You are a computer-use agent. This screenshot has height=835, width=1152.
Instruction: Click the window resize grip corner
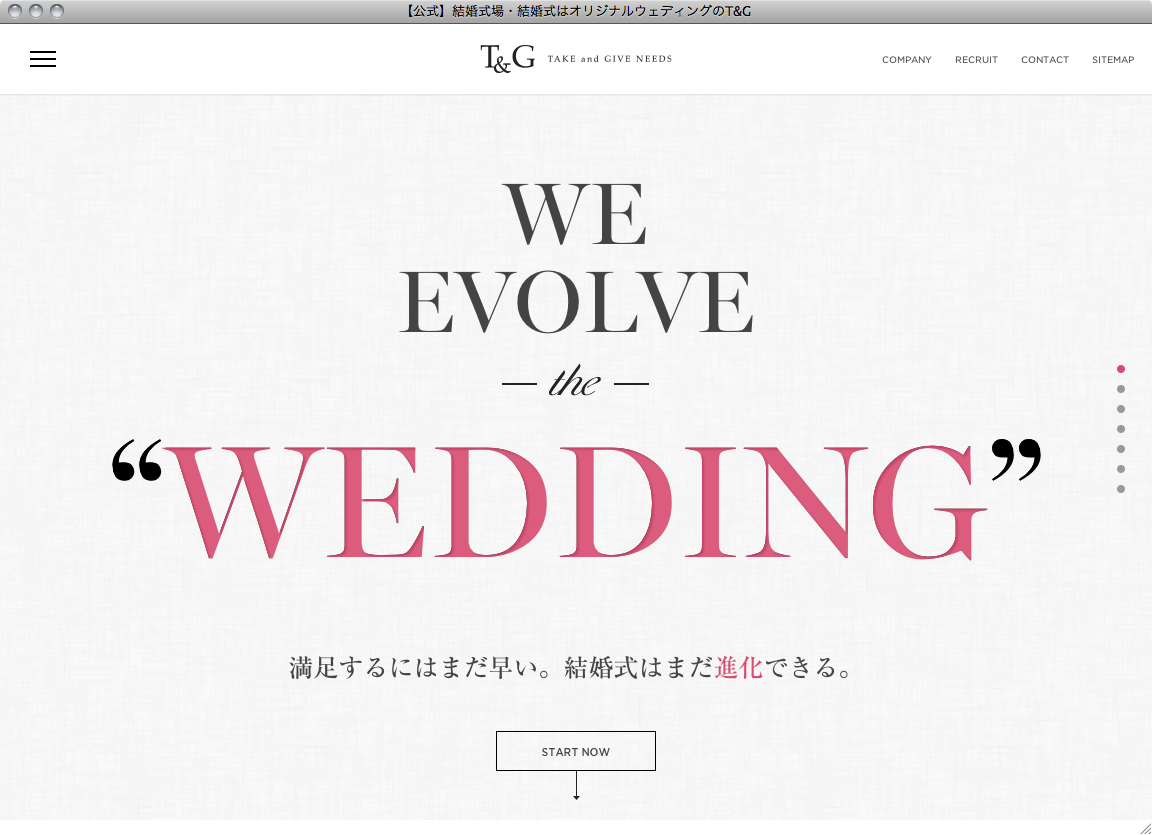(x=1143, y=826)
